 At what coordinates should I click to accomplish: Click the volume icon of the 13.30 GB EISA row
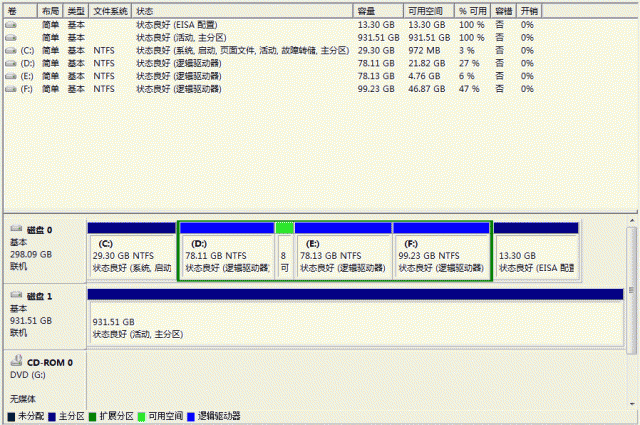(x=11, y=25)
